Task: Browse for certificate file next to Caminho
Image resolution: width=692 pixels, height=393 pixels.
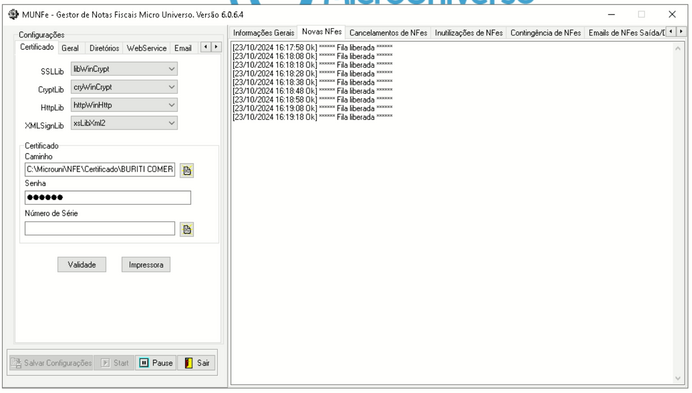Action: pyautogui.click(x=187, y=170)
